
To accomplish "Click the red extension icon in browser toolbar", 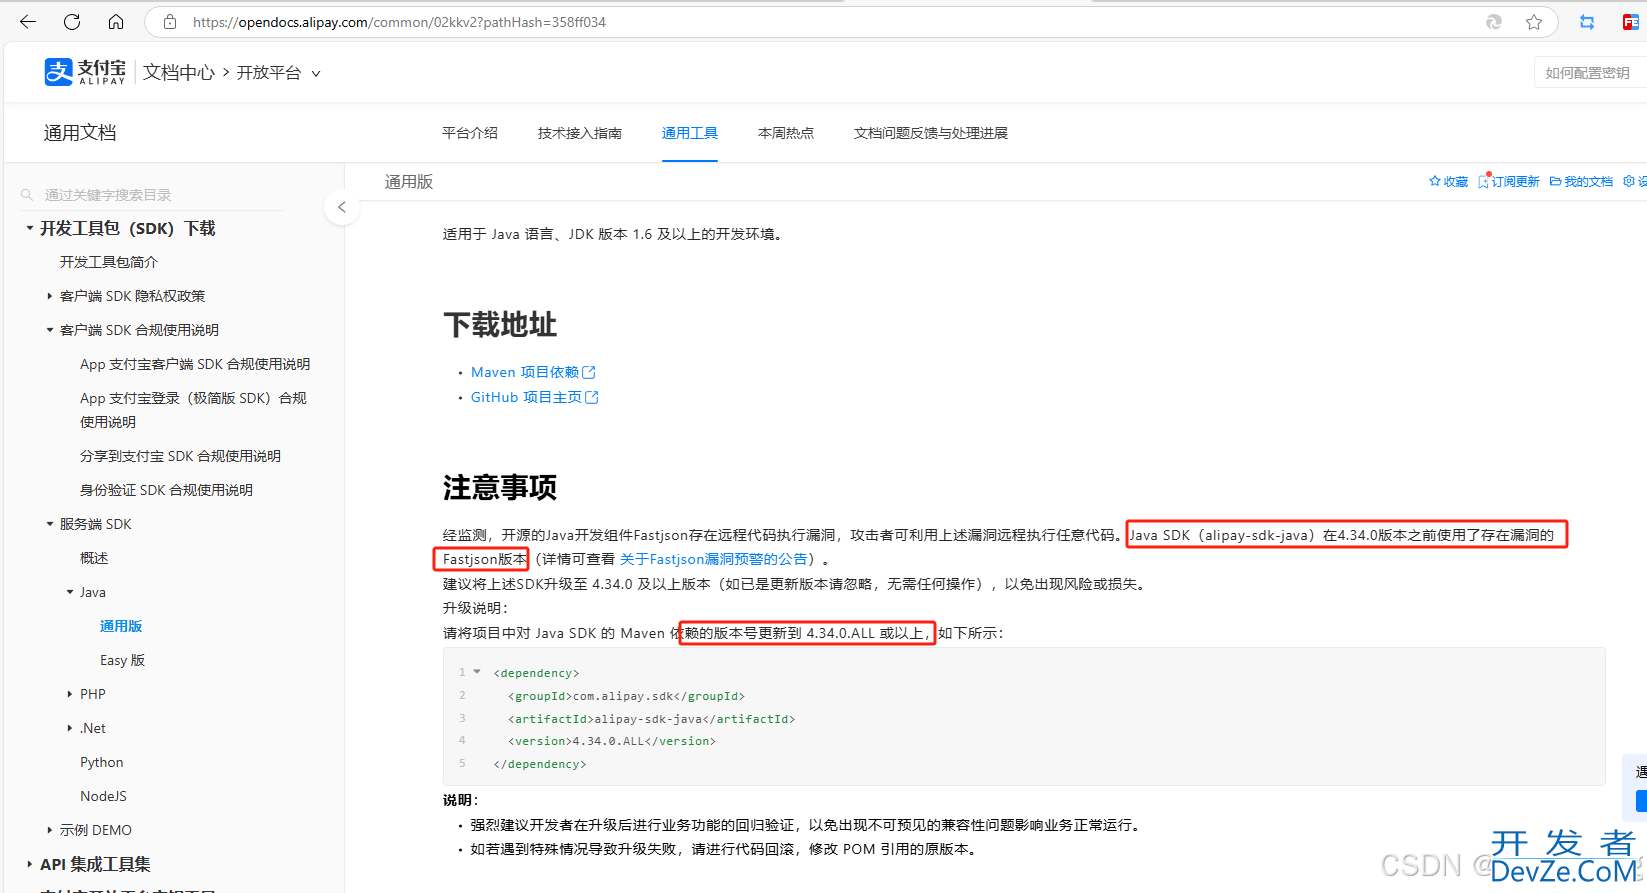I will pos(1630,22).
